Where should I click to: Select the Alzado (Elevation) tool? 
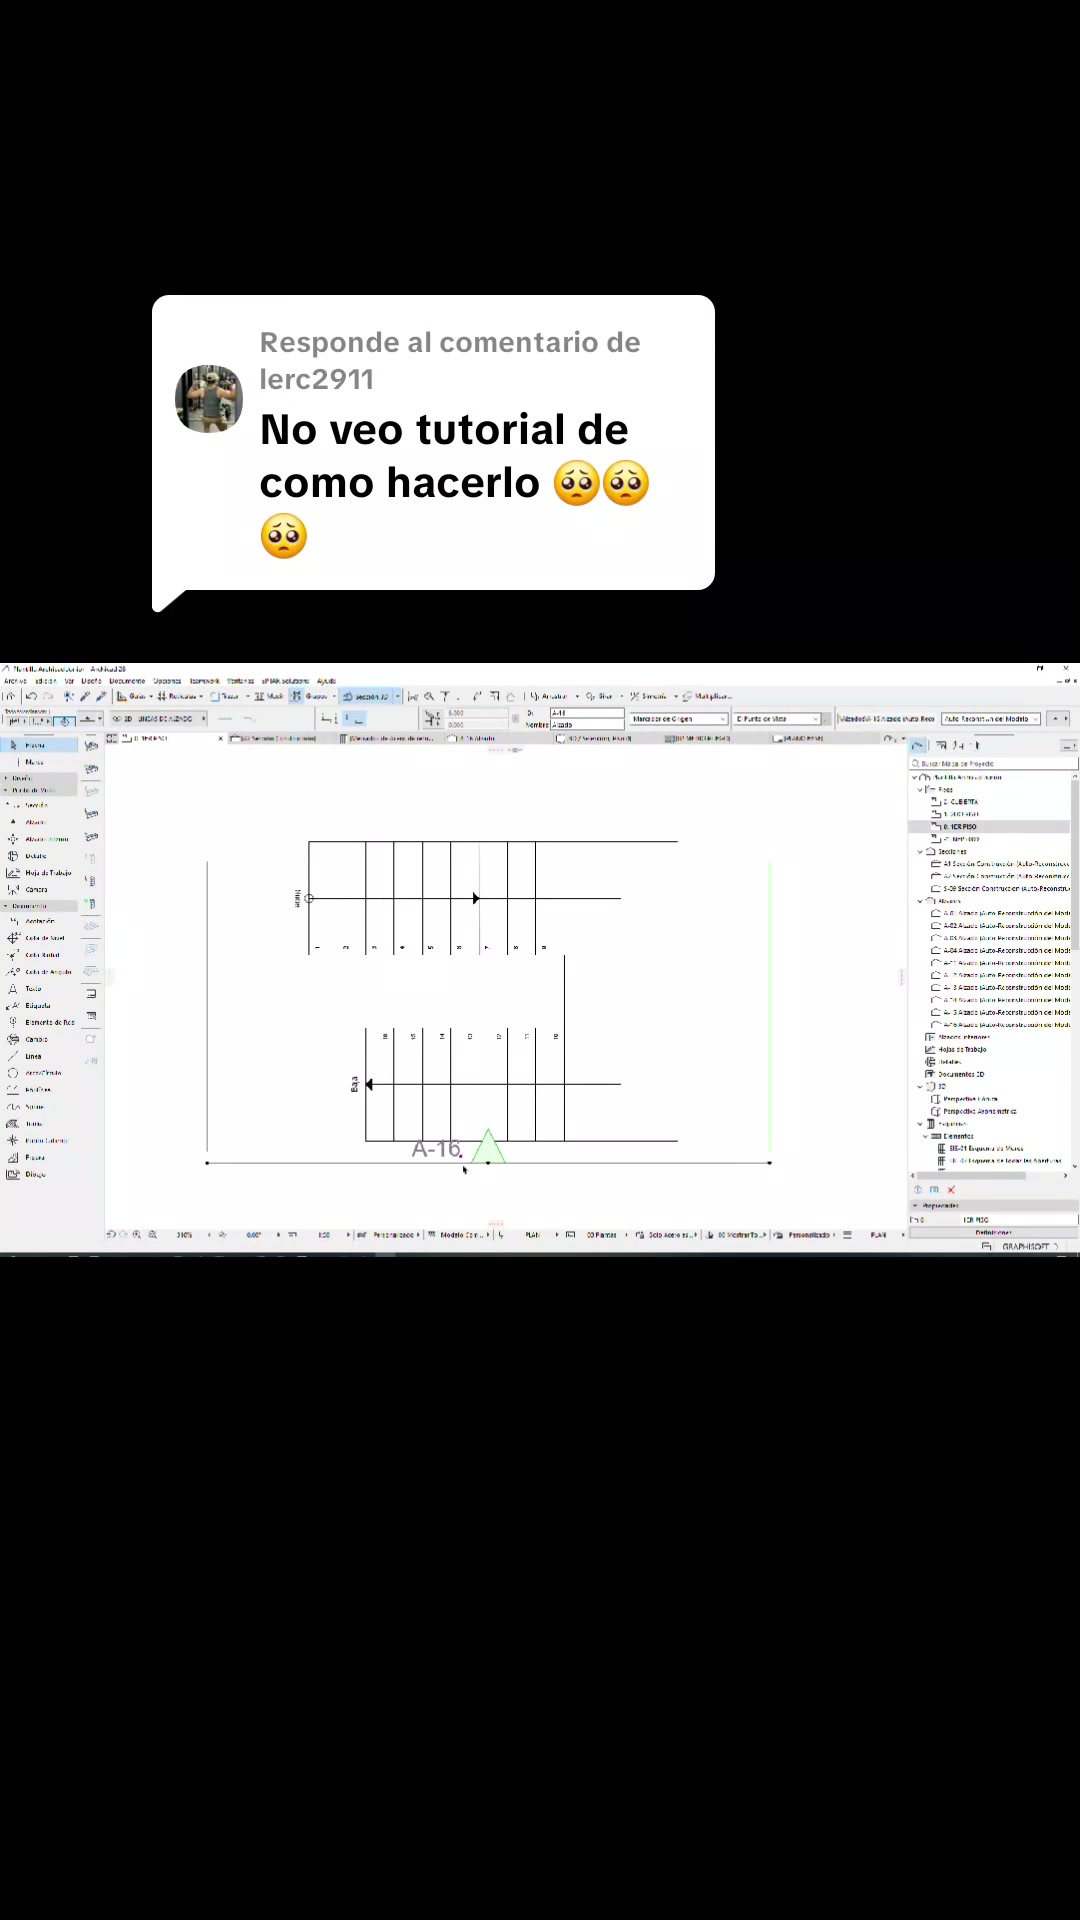[39, 822]
